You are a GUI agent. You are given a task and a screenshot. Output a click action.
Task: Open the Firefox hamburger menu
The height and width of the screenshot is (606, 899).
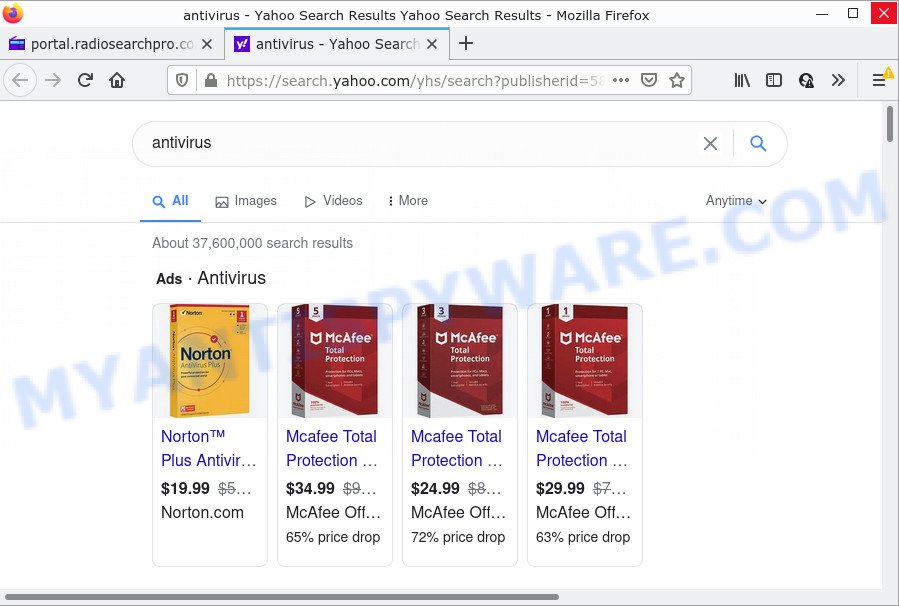pyautogui.click(x=879, y=80)
